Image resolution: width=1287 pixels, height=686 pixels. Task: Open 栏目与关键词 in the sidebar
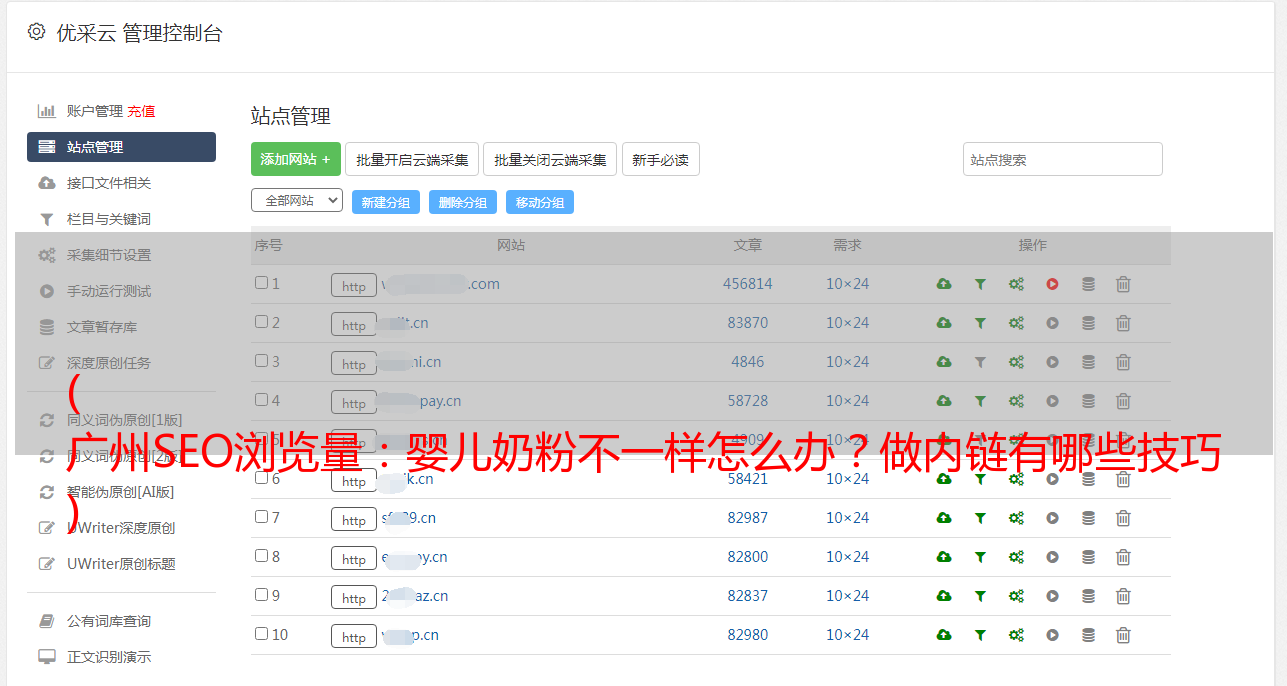(109, 219)
